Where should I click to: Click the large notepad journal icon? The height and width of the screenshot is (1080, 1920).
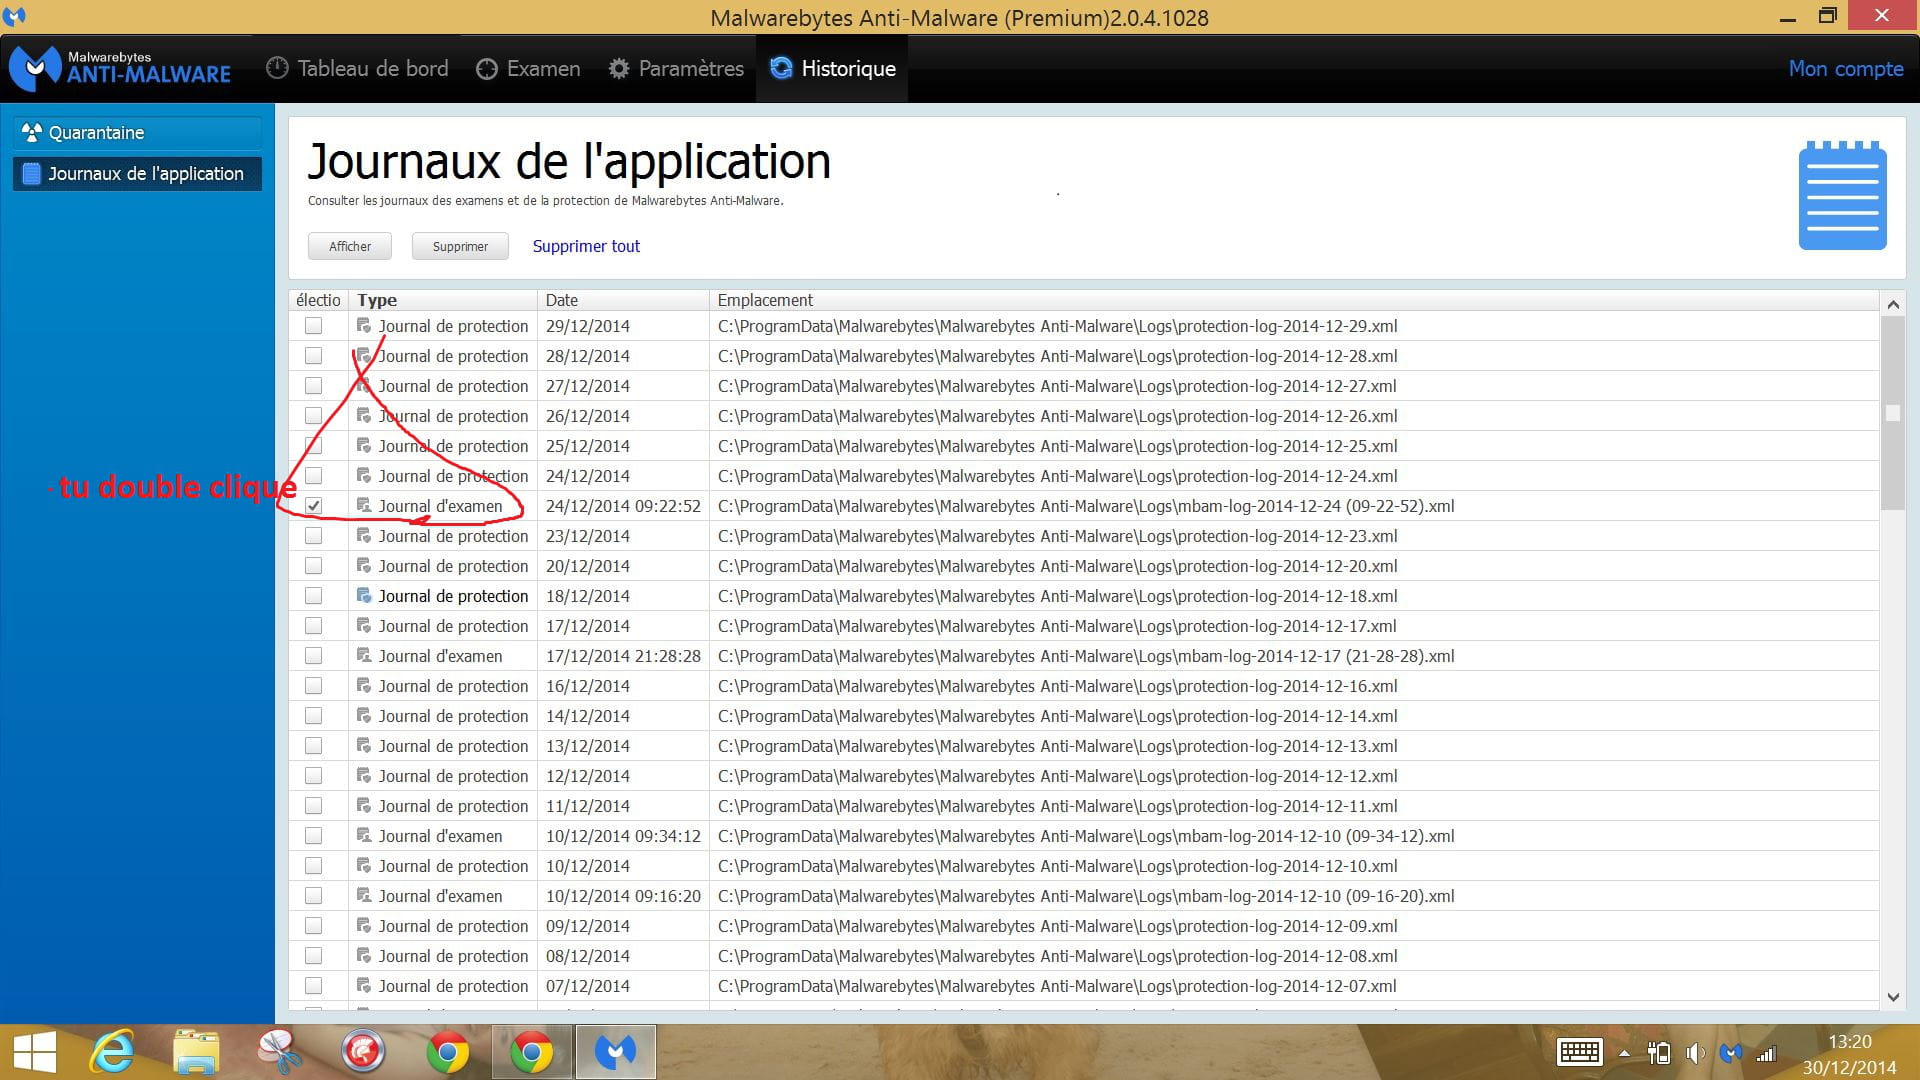pyautogui.click(x=1842, y=196)
